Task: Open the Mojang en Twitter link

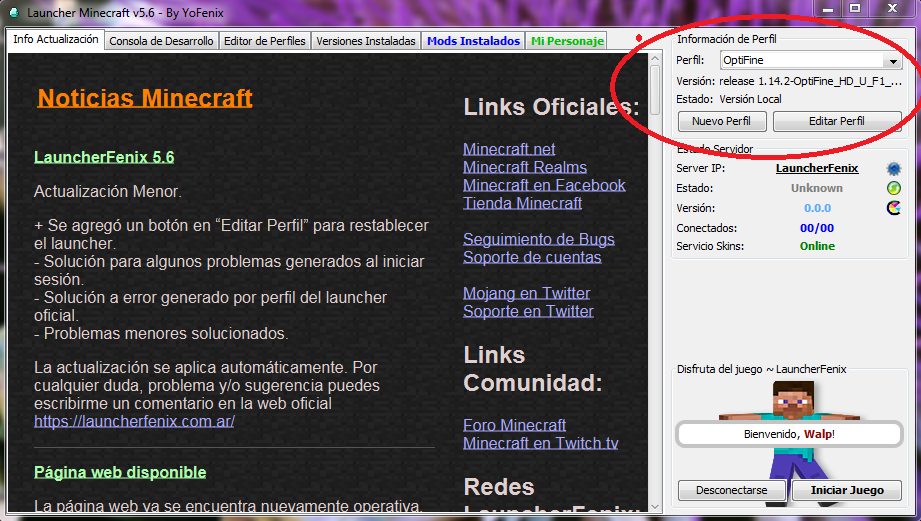Action: click(x=527, y=293)
